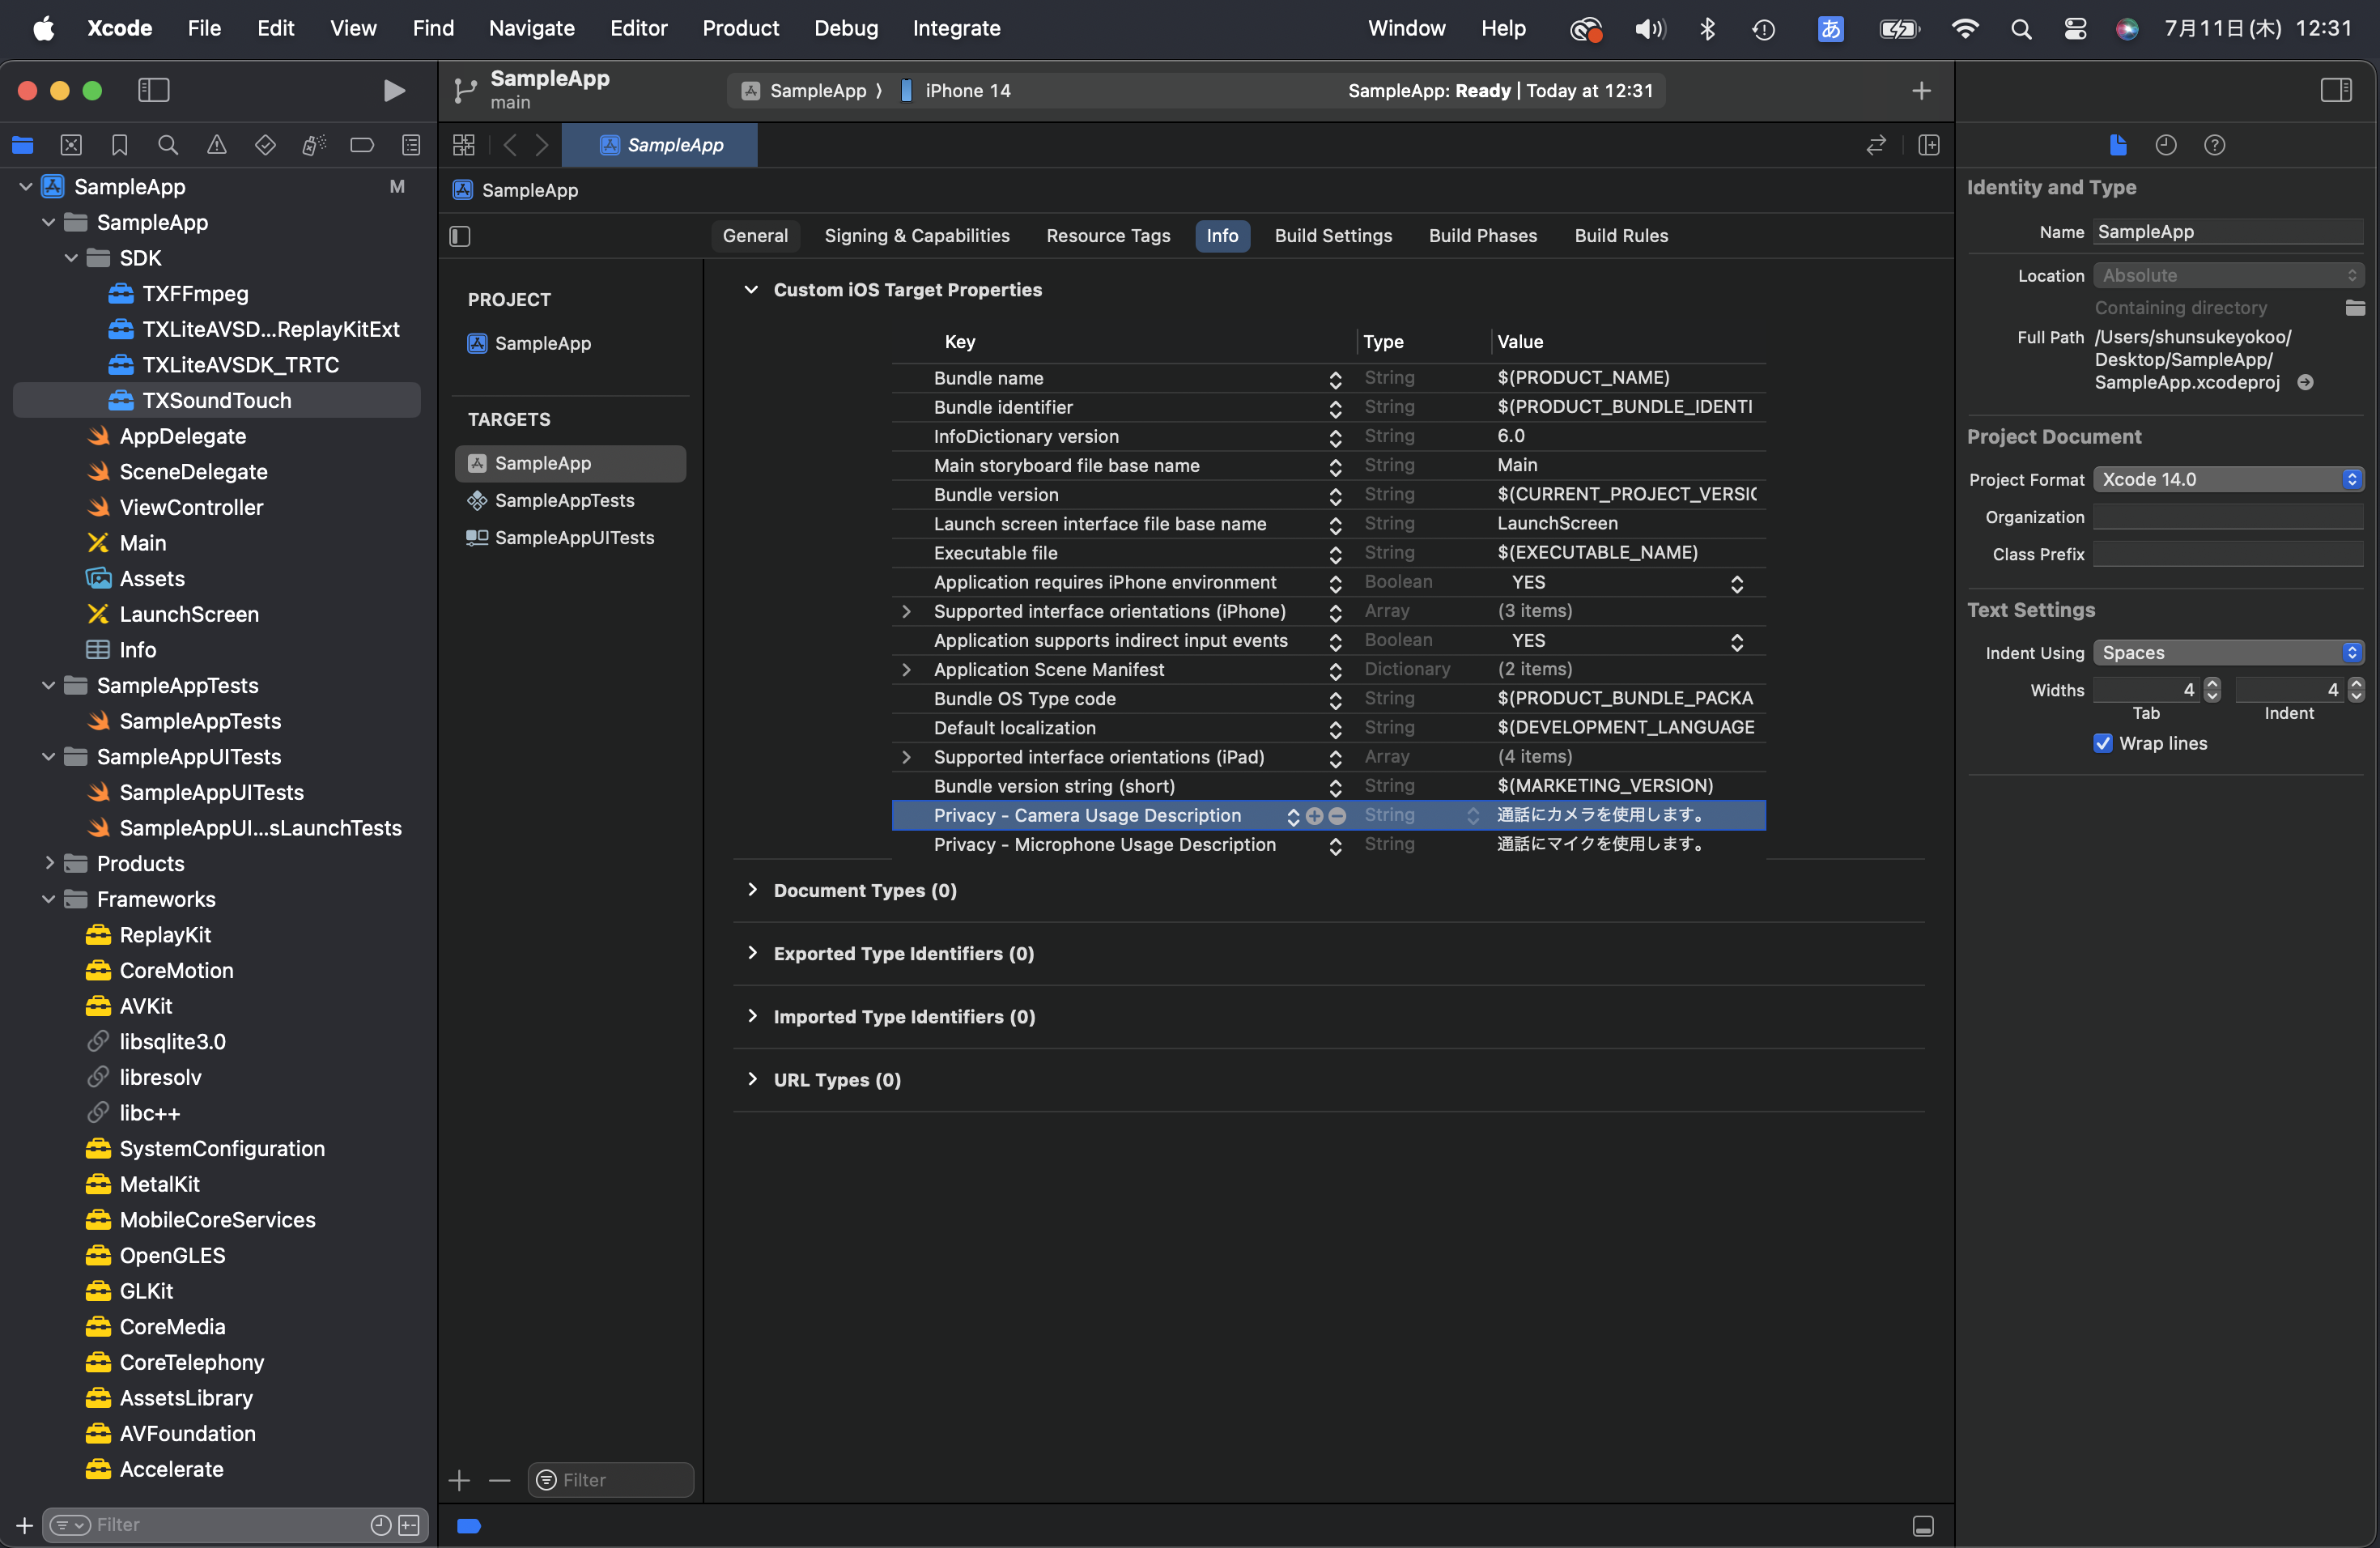Open the Issue navigator warning icon
The image size is (2380, 1548).
(216, 145)
